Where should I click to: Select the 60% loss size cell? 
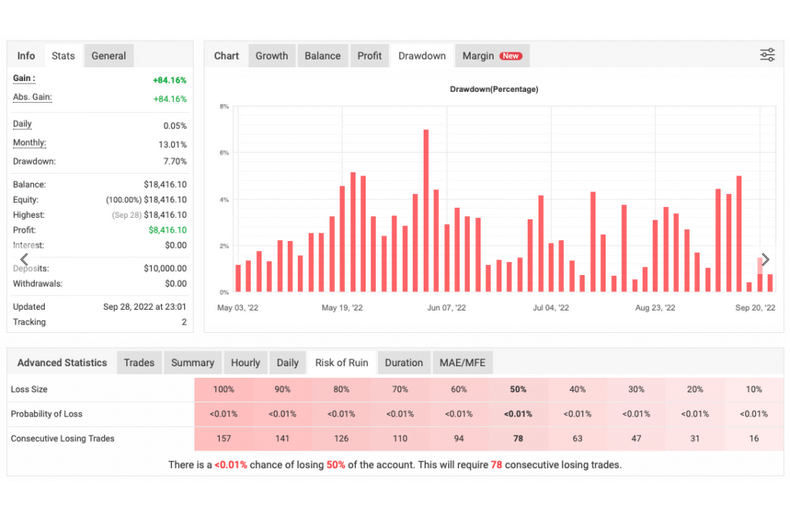458,389
